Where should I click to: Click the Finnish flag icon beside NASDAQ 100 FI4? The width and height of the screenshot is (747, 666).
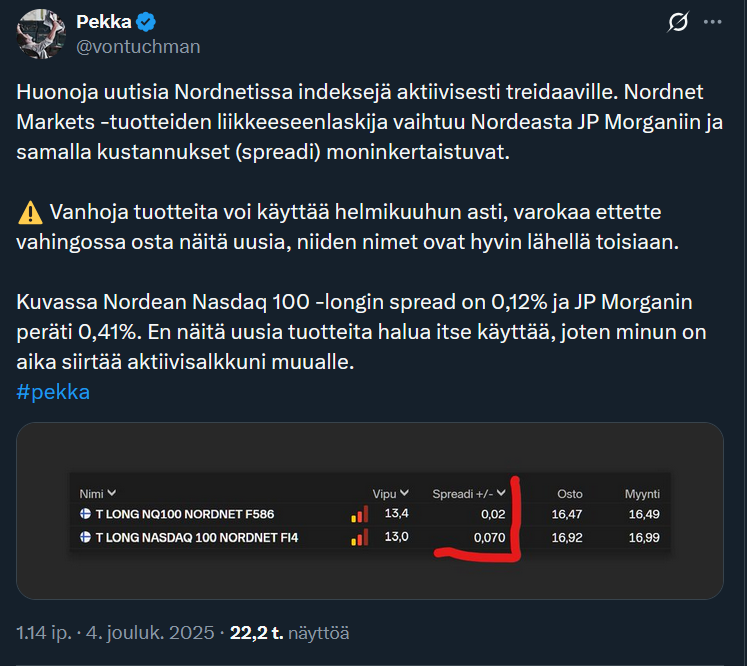(87, 538)
